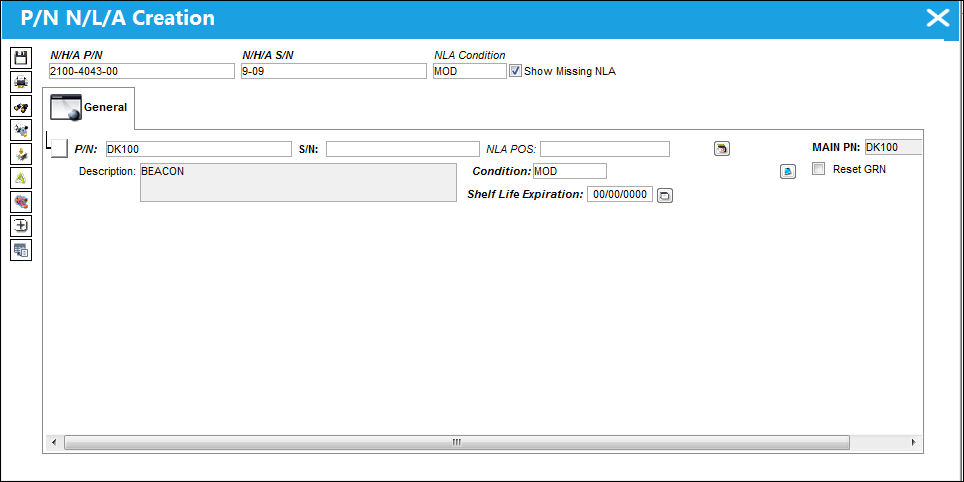
Task: Click the small button right of NLA POS
Action: (x=722, y=149)
